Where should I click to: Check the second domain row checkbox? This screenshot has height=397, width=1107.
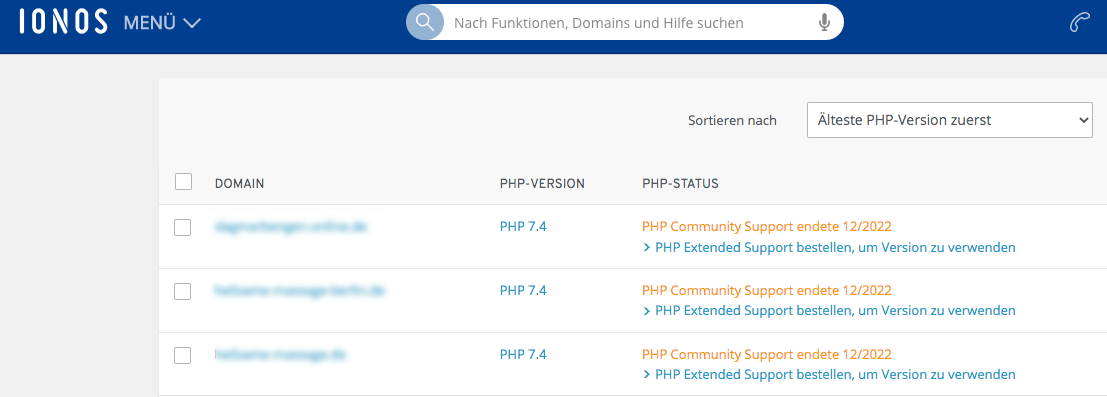coord(183,291)
